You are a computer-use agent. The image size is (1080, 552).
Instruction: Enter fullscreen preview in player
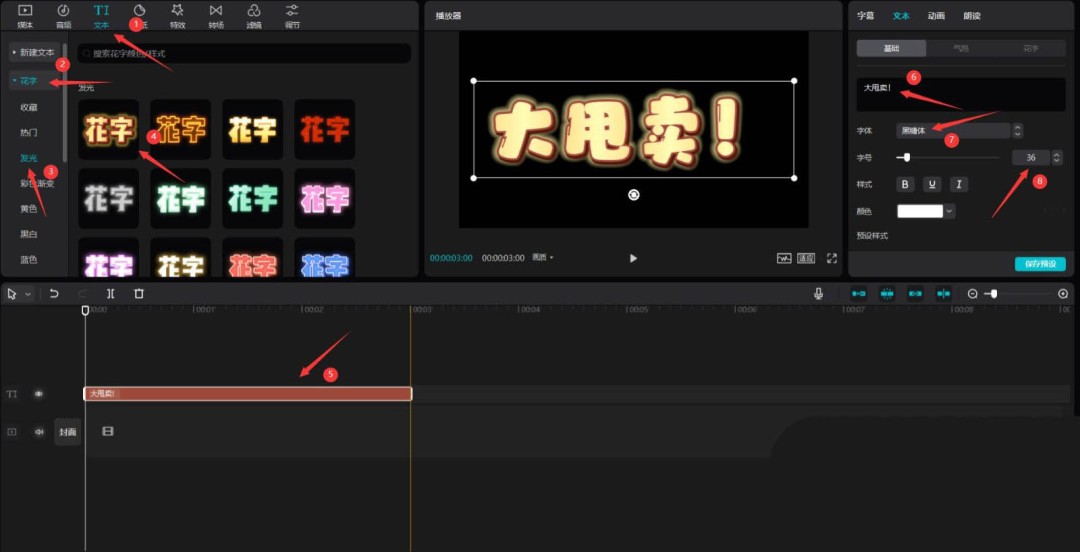832,258
